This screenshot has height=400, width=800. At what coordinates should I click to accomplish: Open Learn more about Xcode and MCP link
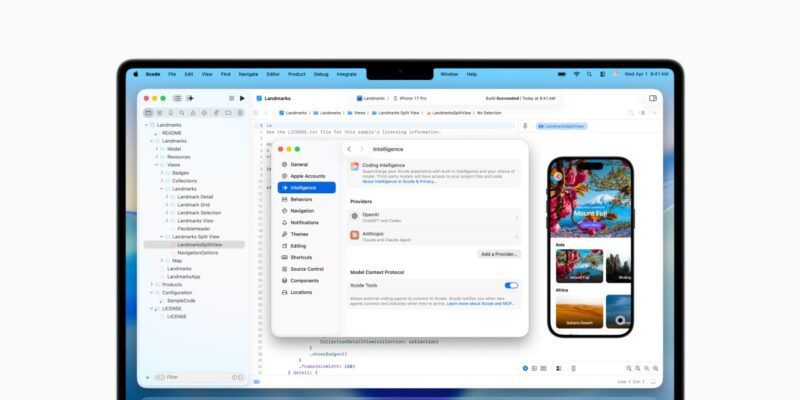click(x=481, y=304)
